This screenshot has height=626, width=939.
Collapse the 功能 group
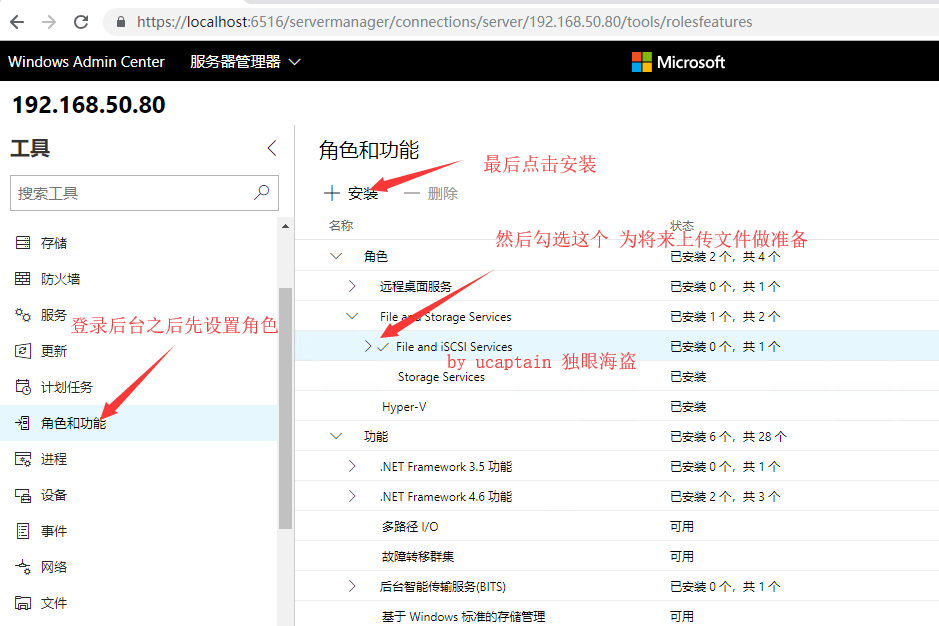click(336, 436)
